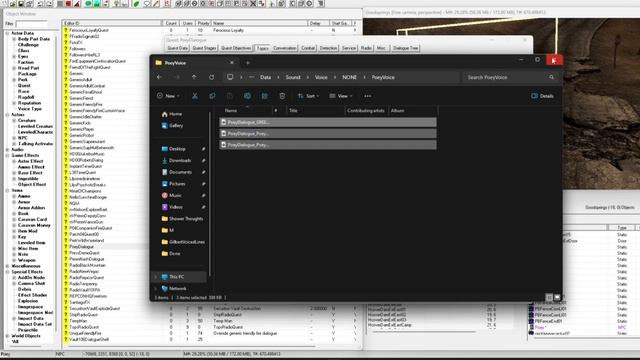Copy the selected files in Explorer

pyautogui.click(x=212, y=96)
